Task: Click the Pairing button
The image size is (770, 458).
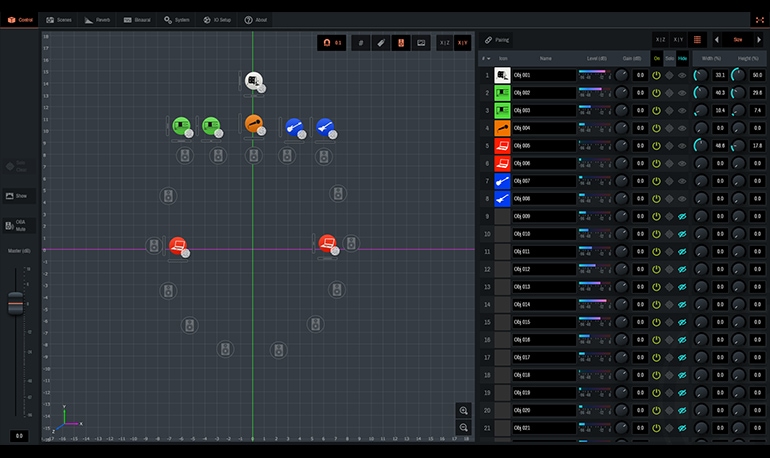Action: (496, 40)
